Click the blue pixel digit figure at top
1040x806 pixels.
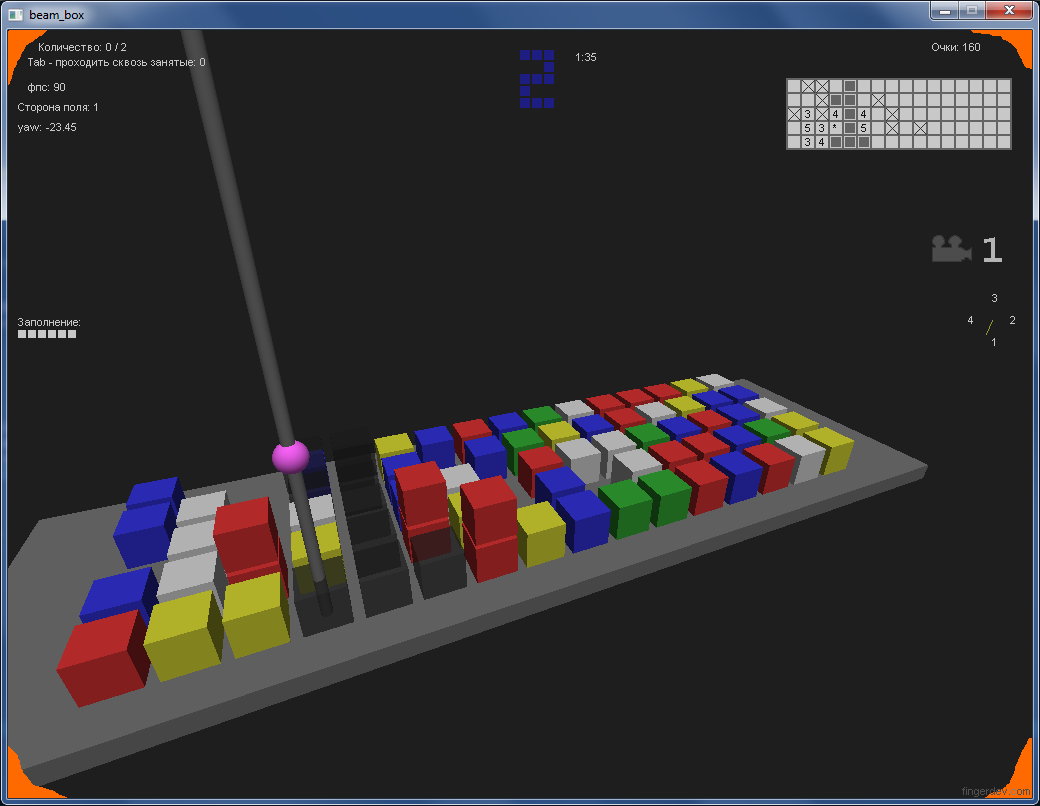pyautogui.click(x=537, y=79)
